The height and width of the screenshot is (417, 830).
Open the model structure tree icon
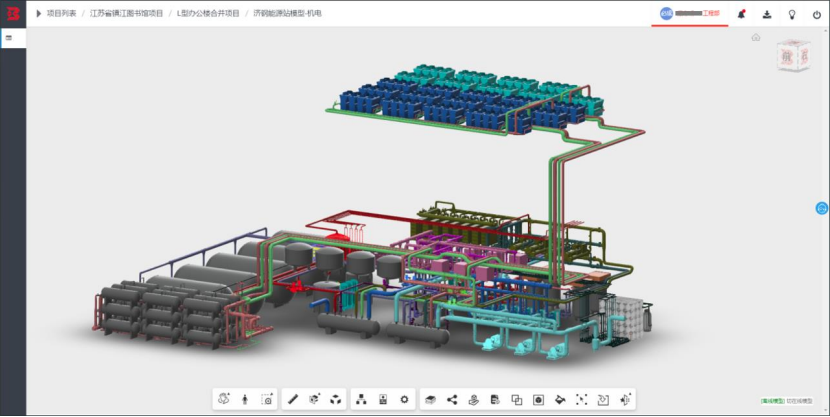[361, 400]
